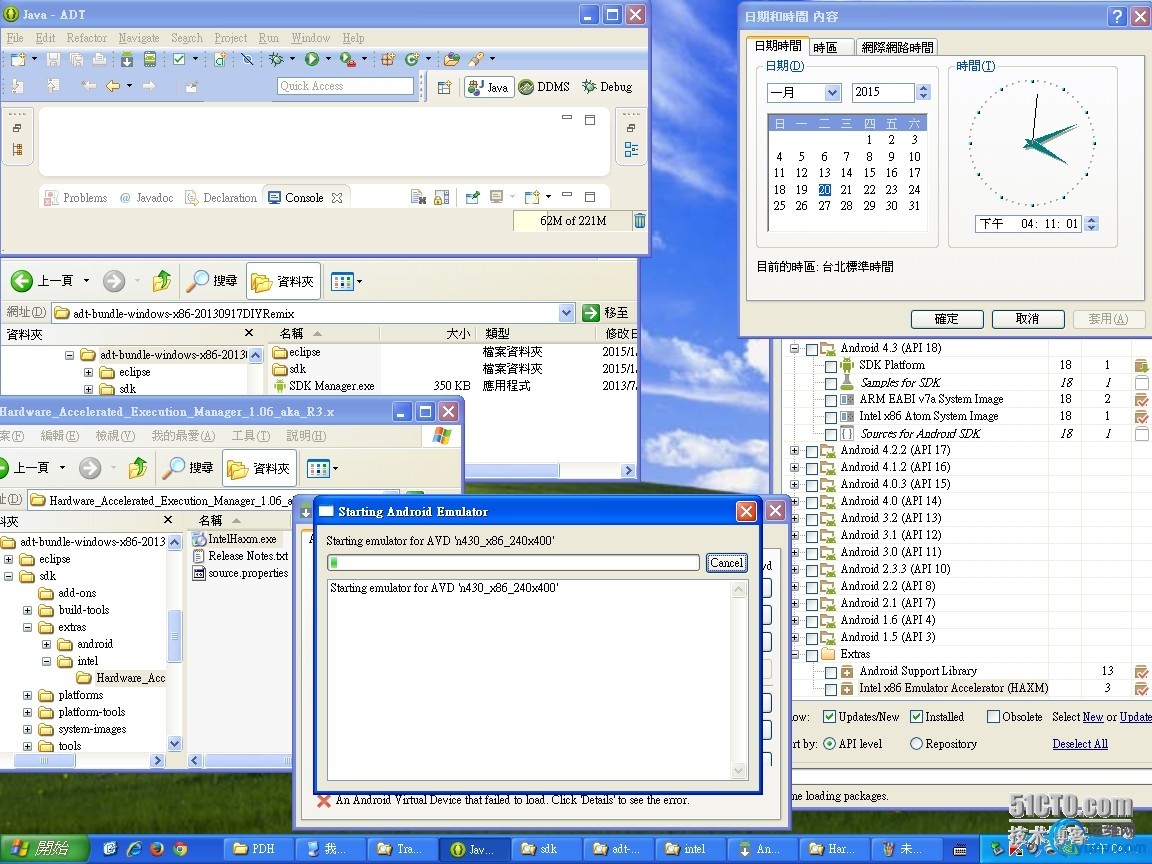The image size is (1152, 864).
Task: Toggle Updates/New checkbox
Action: click(x=829, y=716)
